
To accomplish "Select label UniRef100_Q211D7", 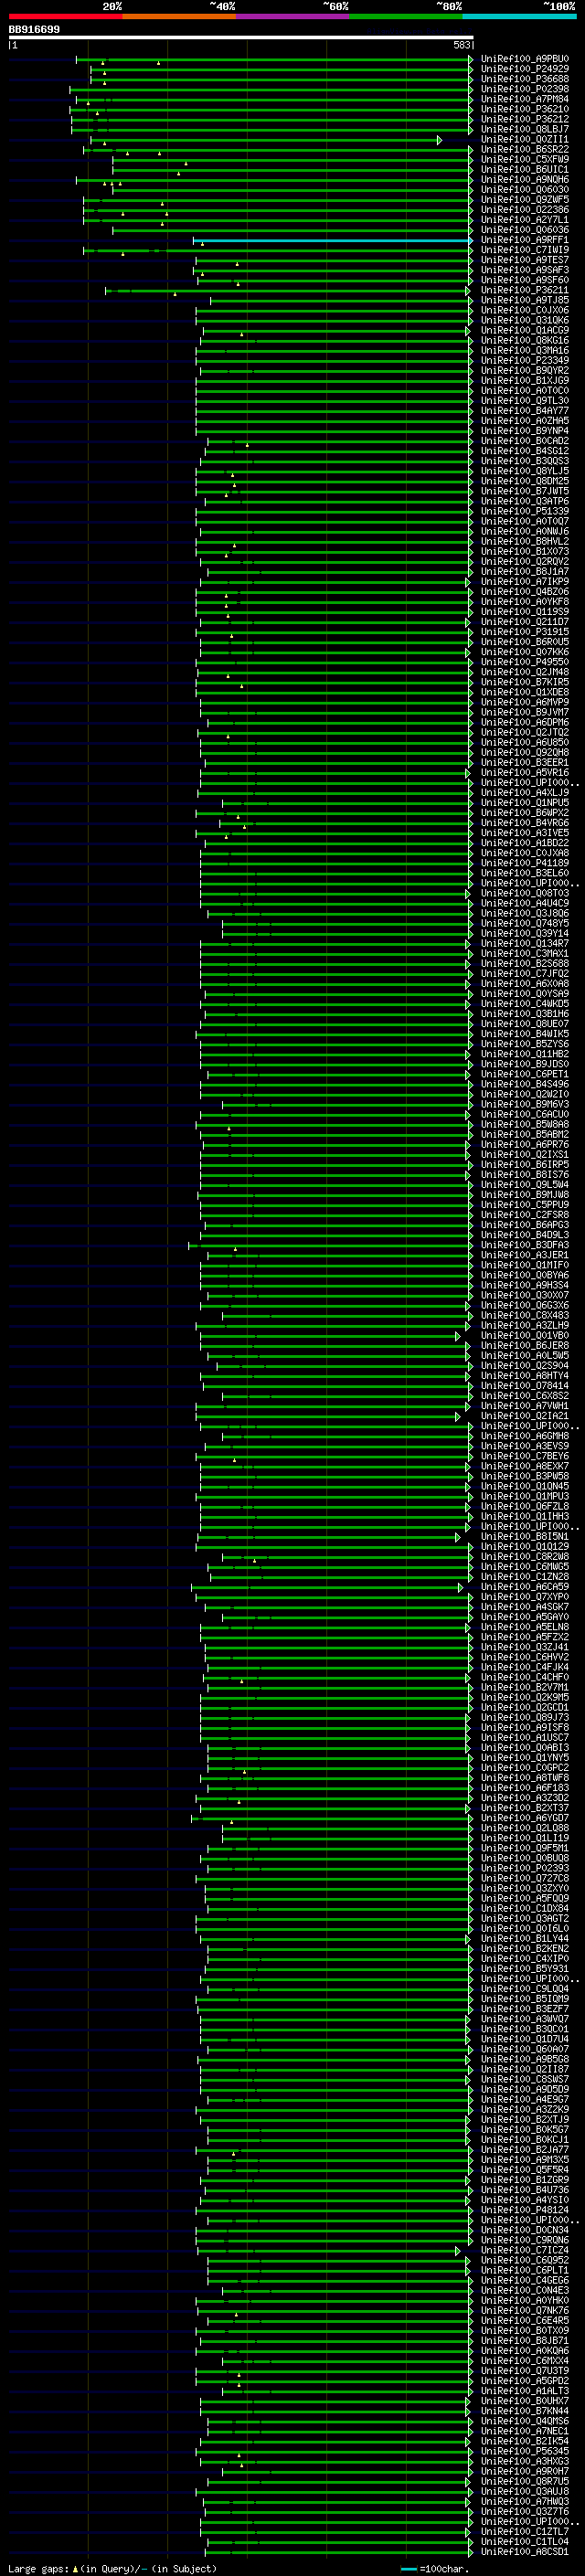I will (524, 622).
